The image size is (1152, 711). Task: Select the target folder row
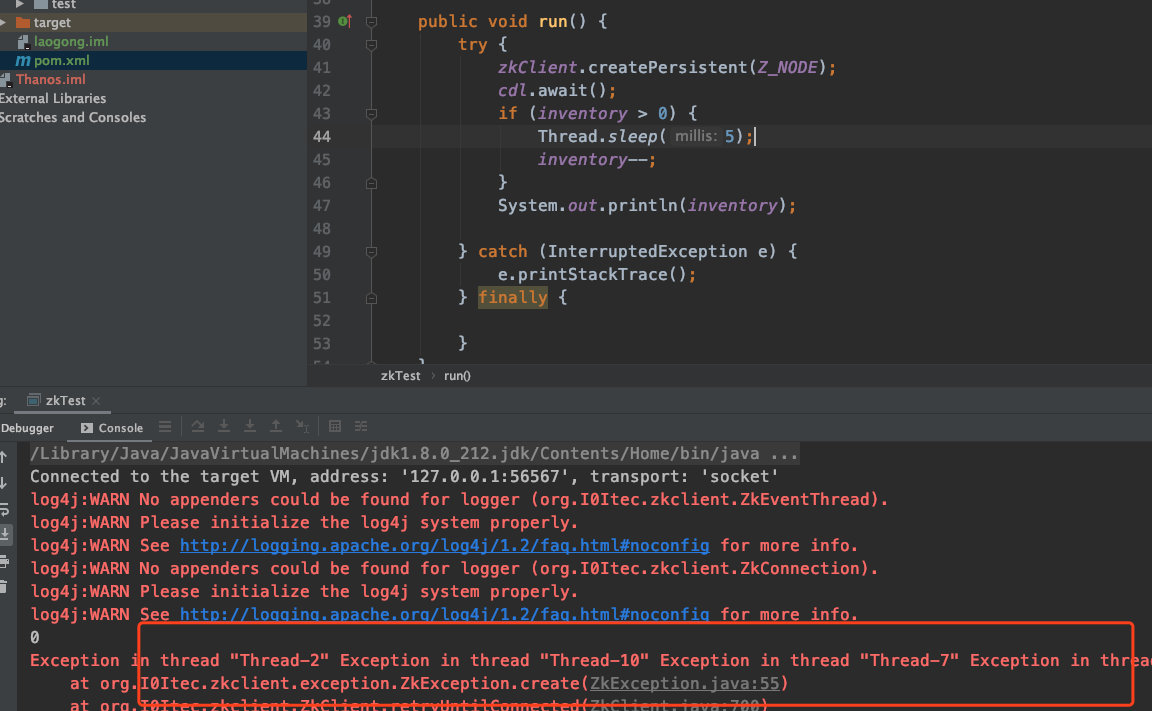154,23
